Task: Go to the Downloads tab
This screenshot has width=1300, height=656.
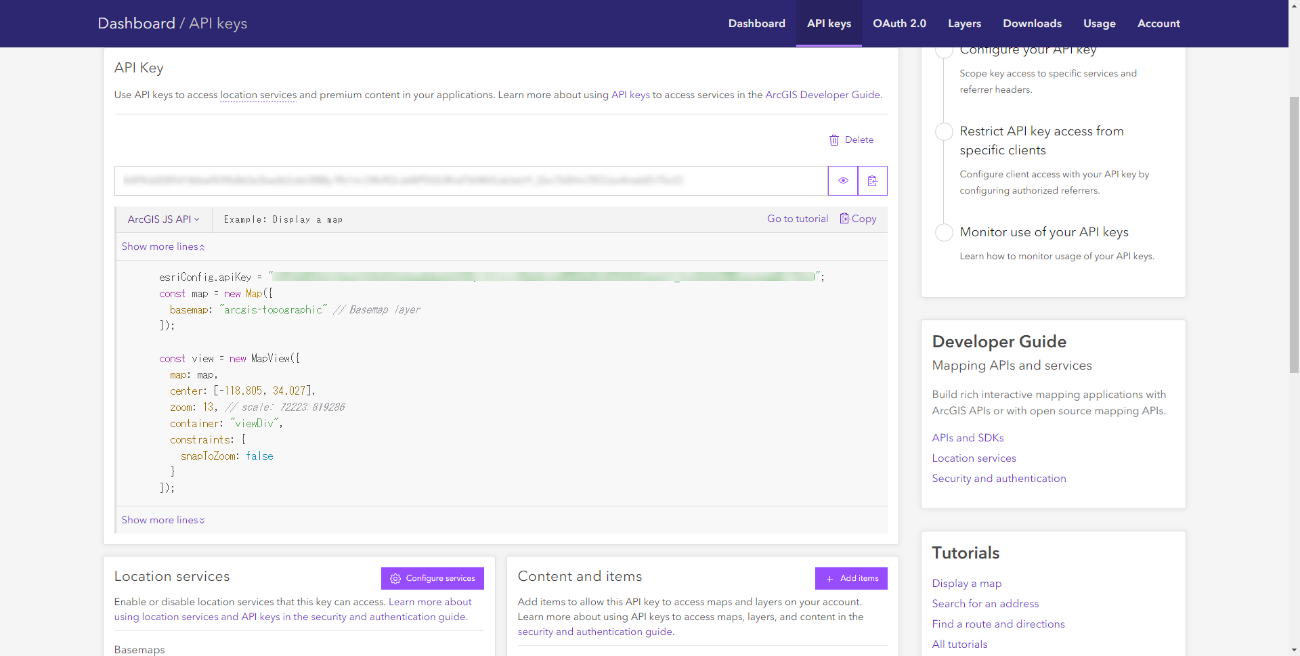Action: click(1032, 23)
